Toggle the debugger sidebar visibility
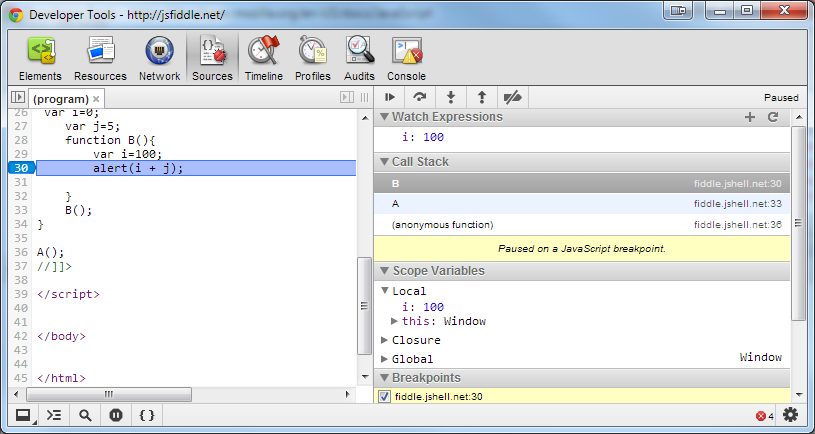The image size is (815, 434). [347, 97]
